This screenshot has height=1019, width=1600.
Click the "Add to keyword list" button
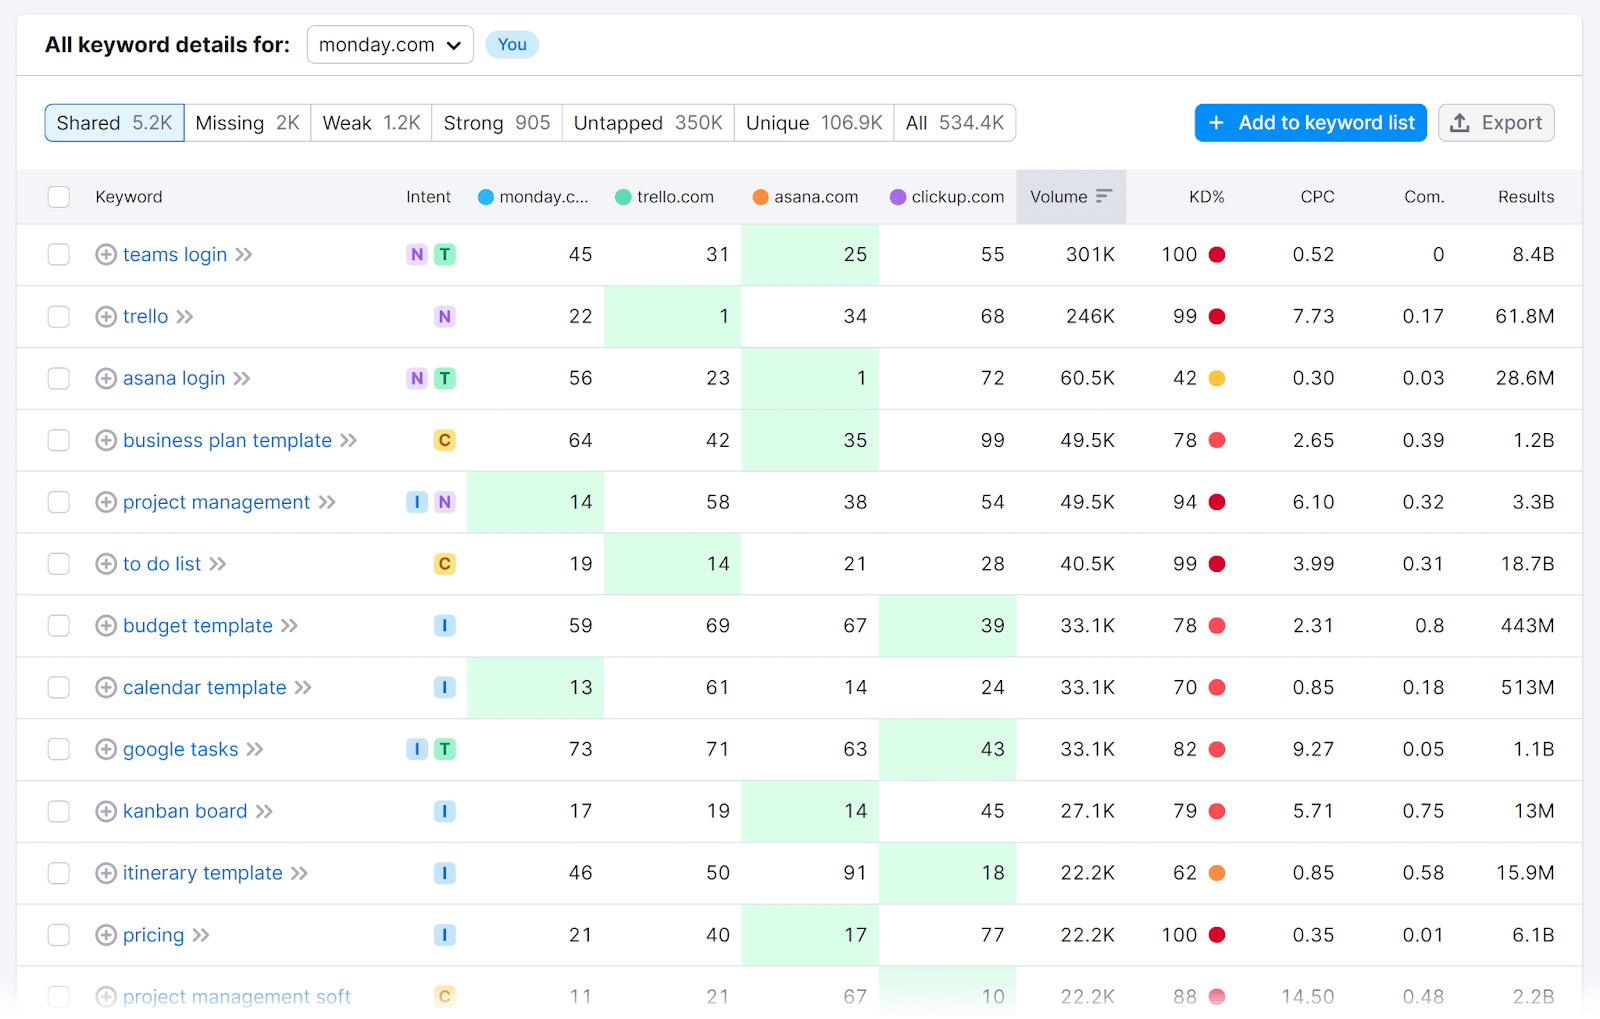[1310, 122]
